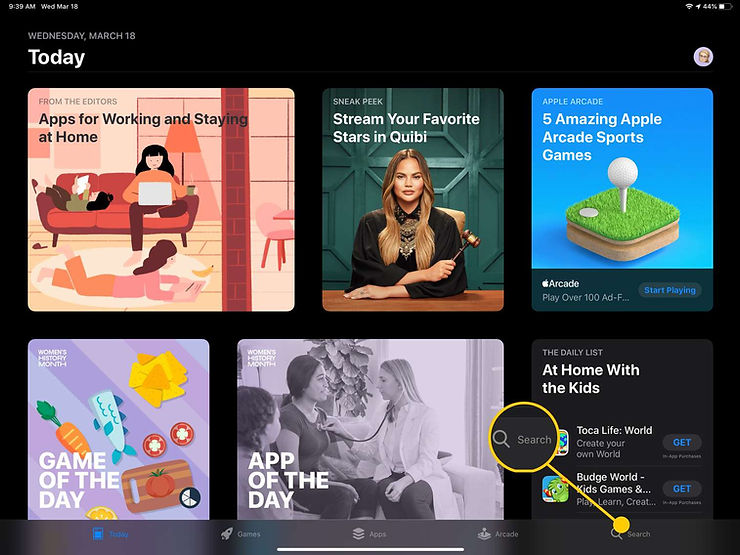
Task: Open Apps for Working and Staying at Home card
Action: click(x=161, y=200)
